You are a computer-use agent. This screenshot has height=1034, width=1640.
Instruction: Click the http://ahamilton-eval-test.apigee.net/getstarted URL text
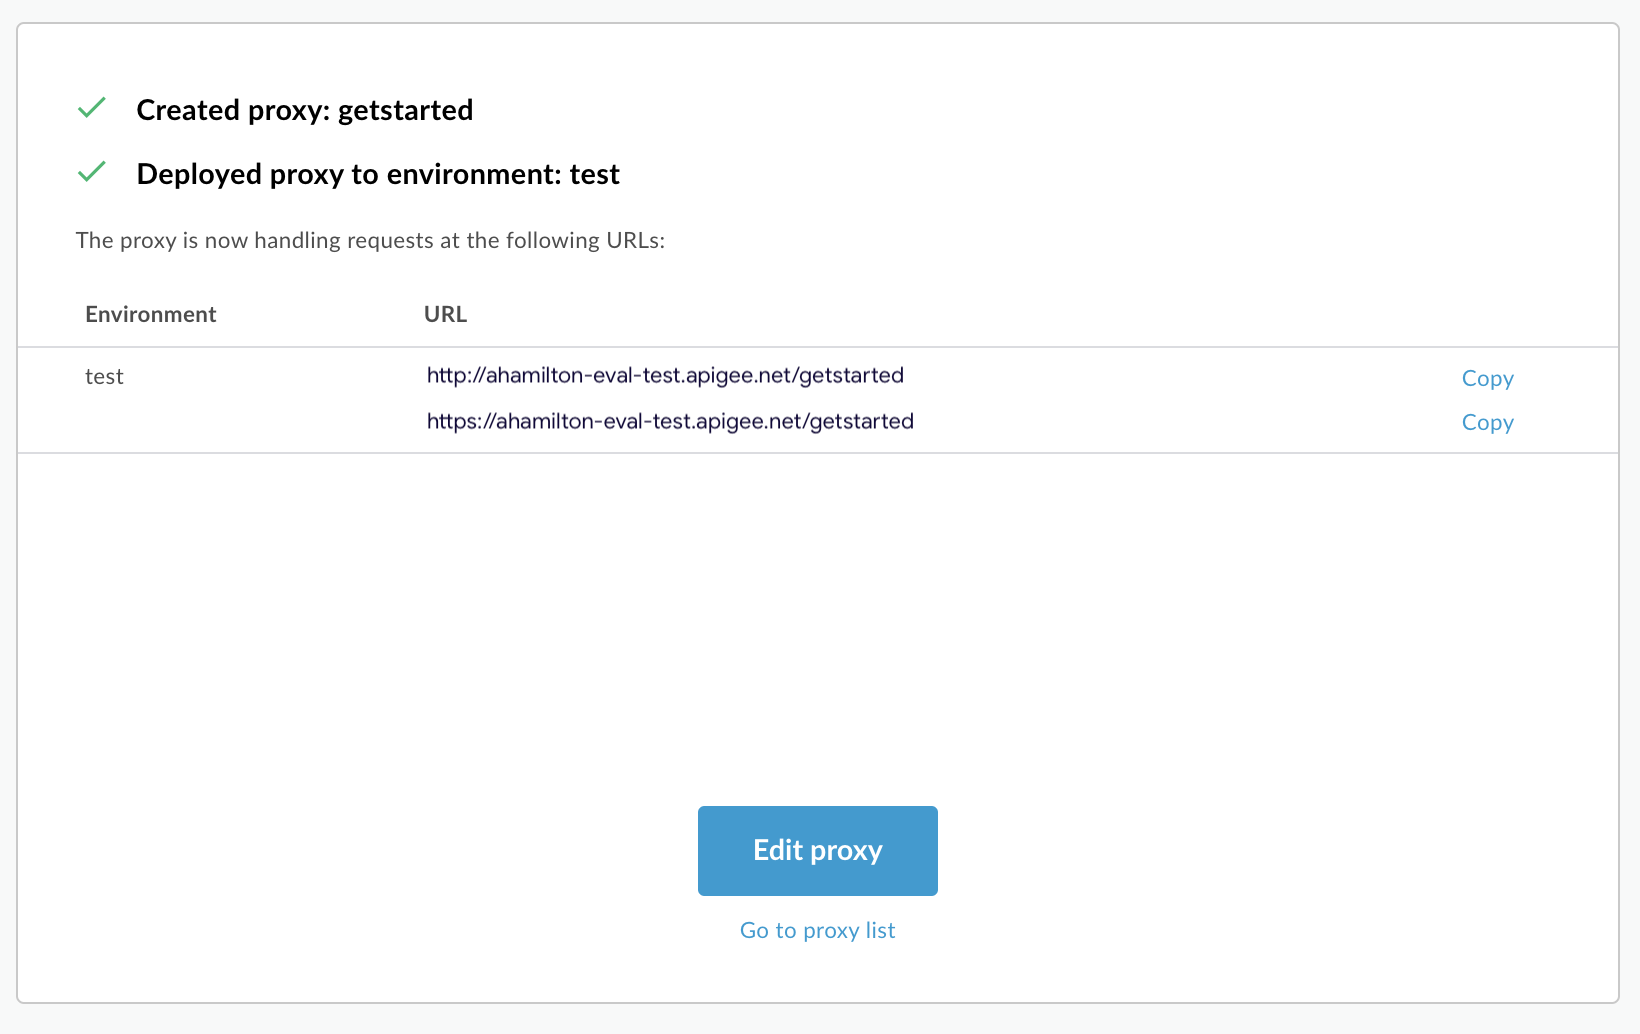[665, 375]
